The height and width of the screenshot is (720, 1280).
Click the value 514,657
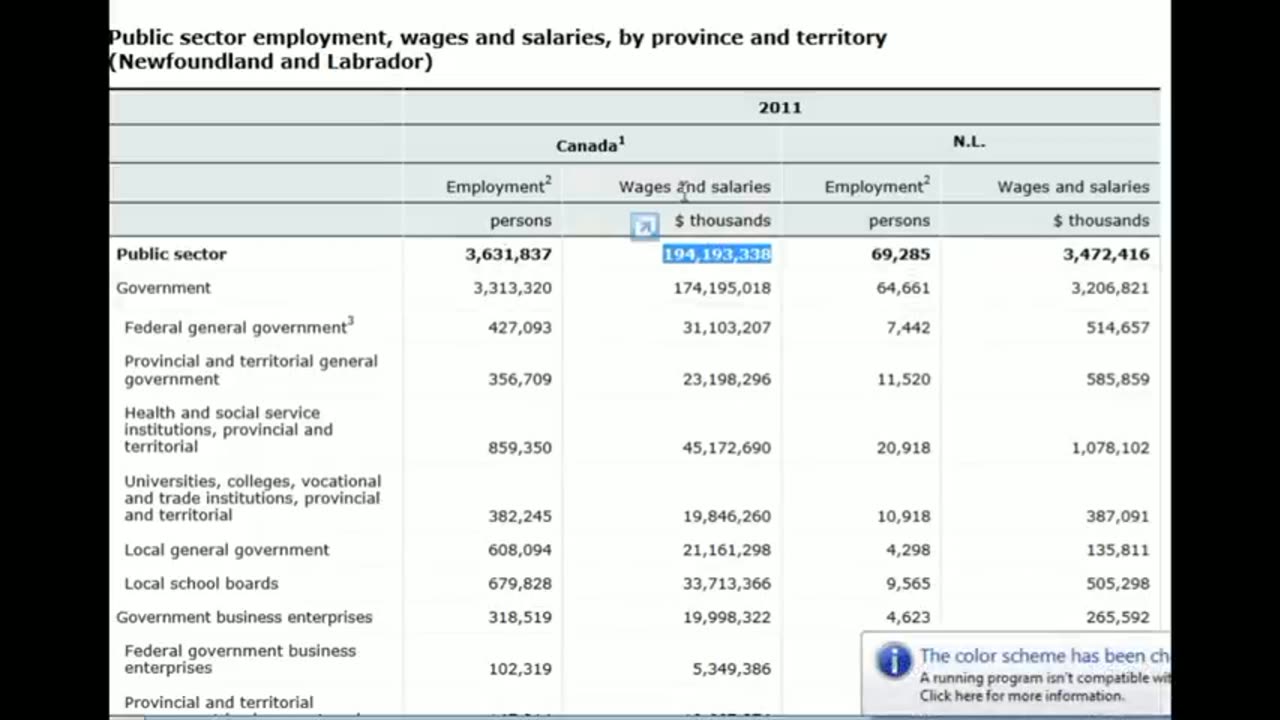click(x=1118, y=328)
